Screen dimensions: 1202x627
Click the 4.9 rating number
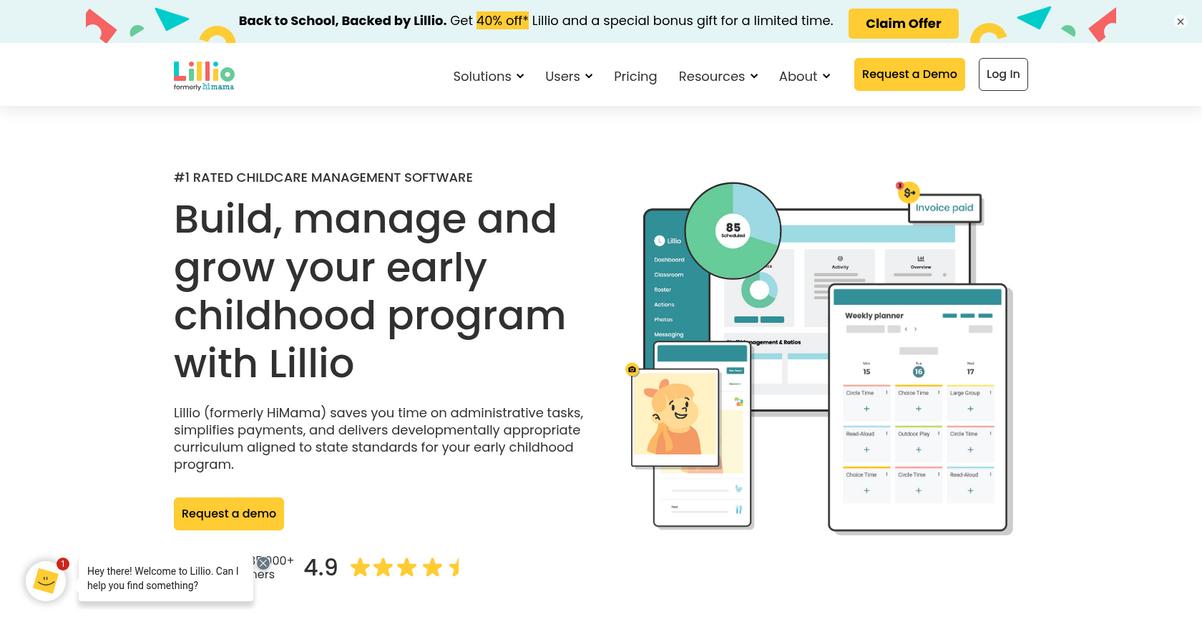pyautogui.click(x=321, y=567)
